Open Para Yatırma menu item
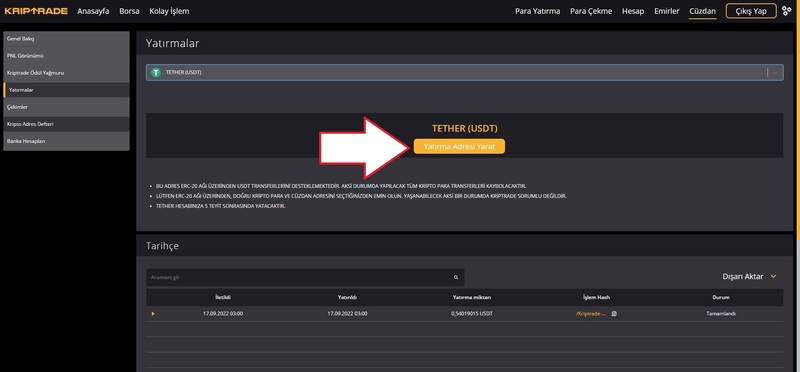The image size is (800, 372). pyautogui.click(x=537, y=11)
